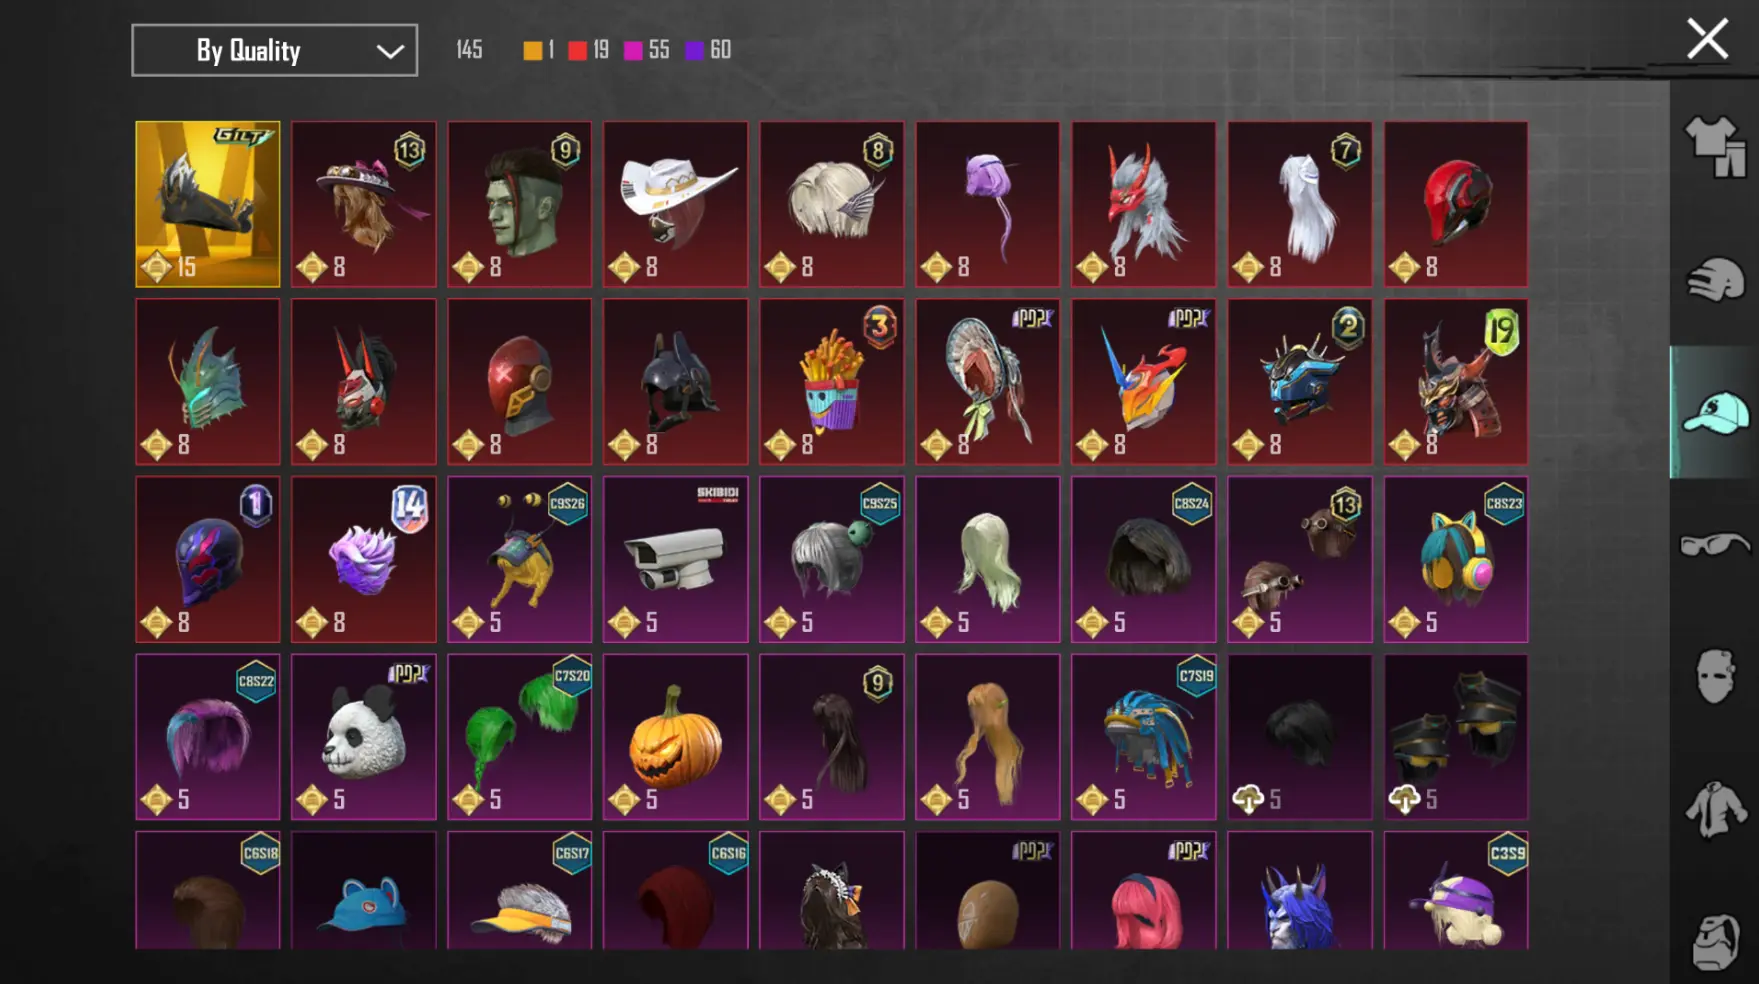Open the face mask category icon

tap(1715, 677)
